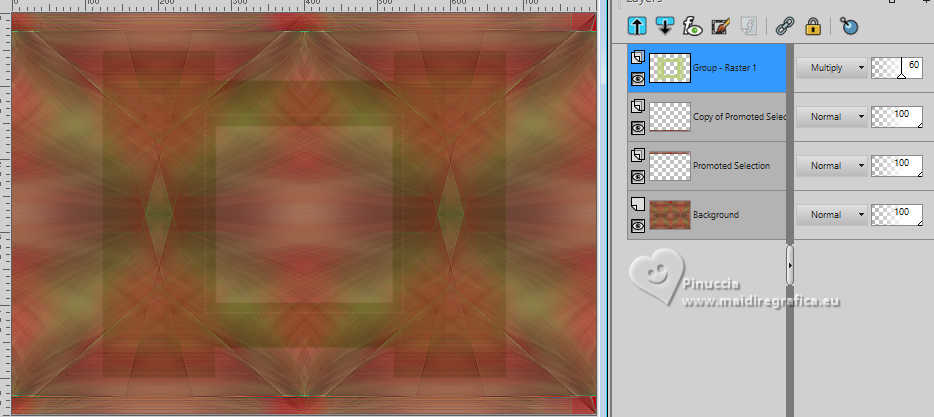Toggle visibility of Promoted Selection layer
This screenshot has height=417, width=934.
(x=637, y=176)
